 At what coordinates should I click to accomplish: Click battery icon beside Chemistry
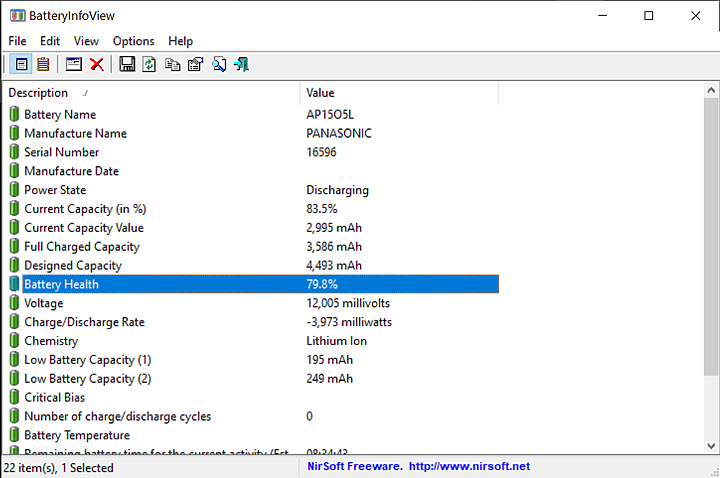coord(15,340)
